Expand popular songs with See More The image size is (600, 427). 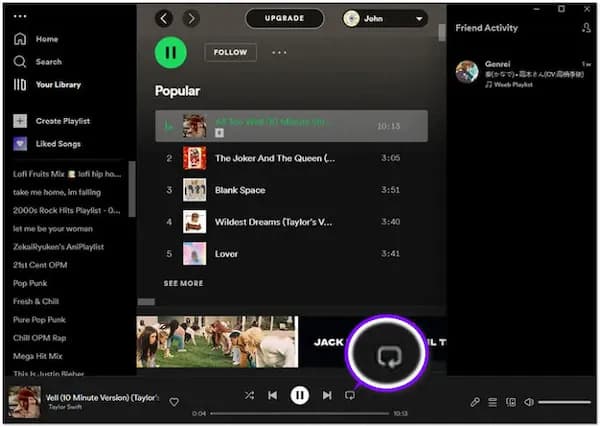coord(183,283)
